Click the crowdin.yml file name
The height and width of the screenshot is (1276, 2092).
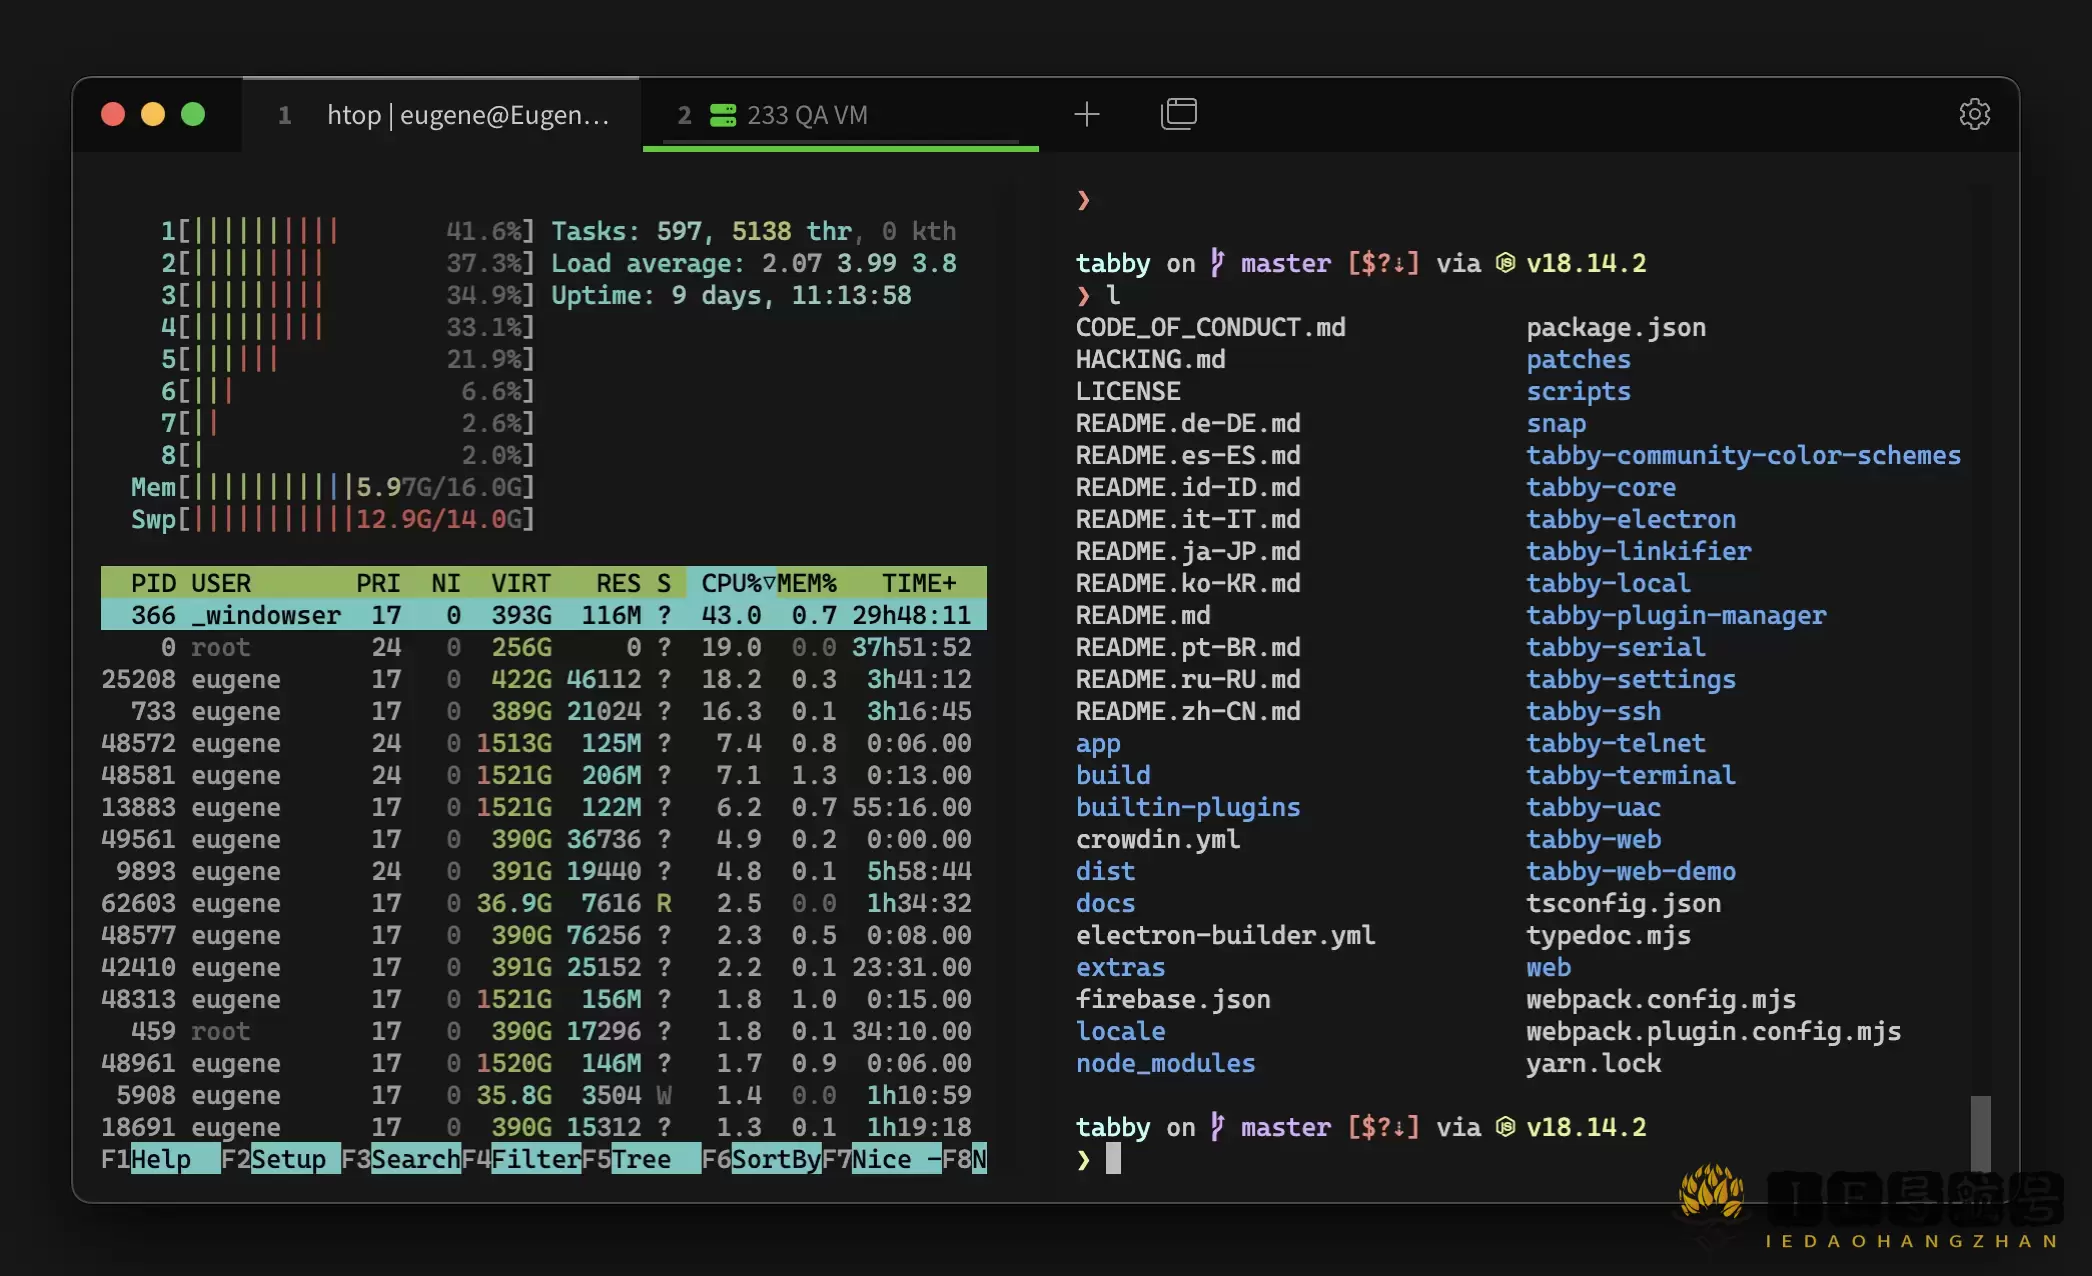(1158, 839)
